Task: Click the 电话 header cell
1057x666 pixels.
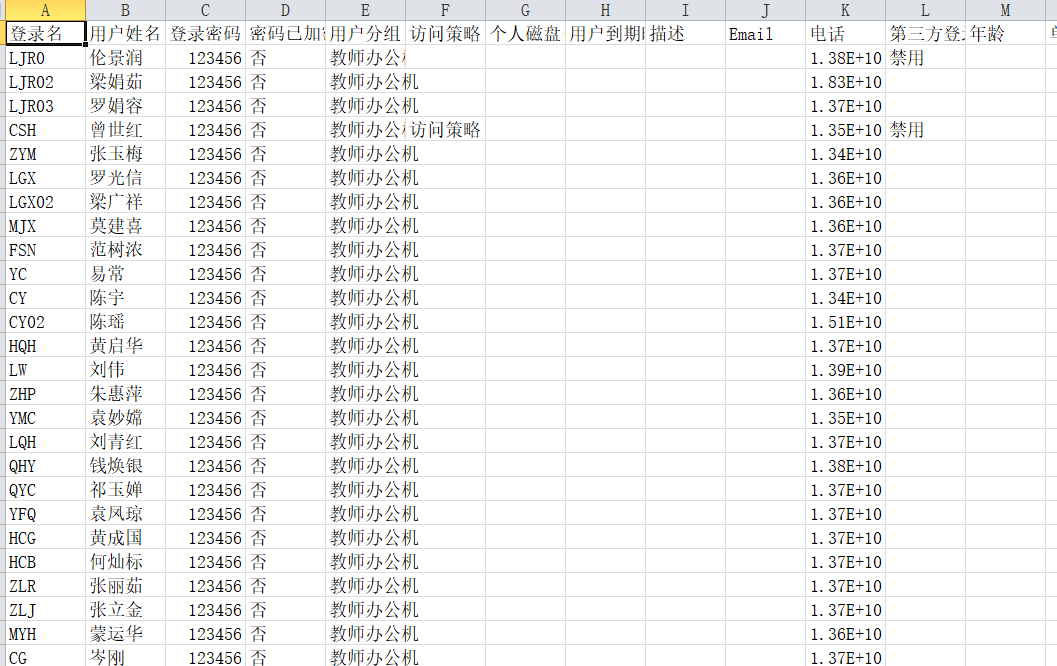Action: (845, 34)
